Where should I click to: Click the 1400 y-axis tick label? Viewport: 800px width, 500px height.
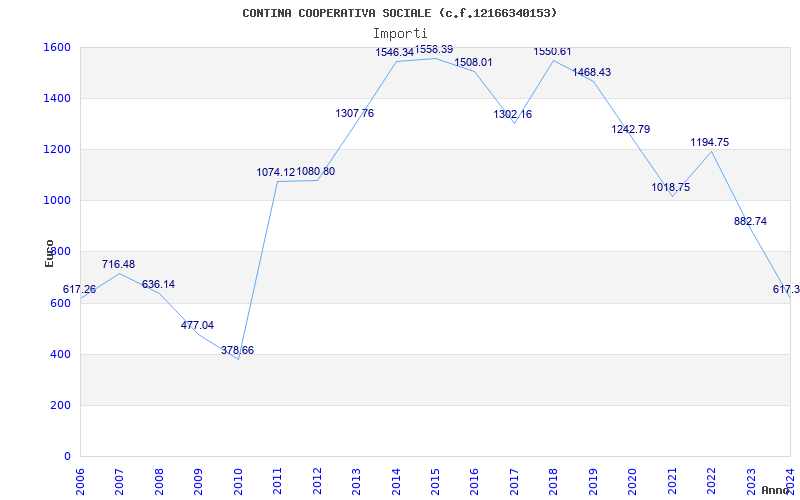coord(56,98)
